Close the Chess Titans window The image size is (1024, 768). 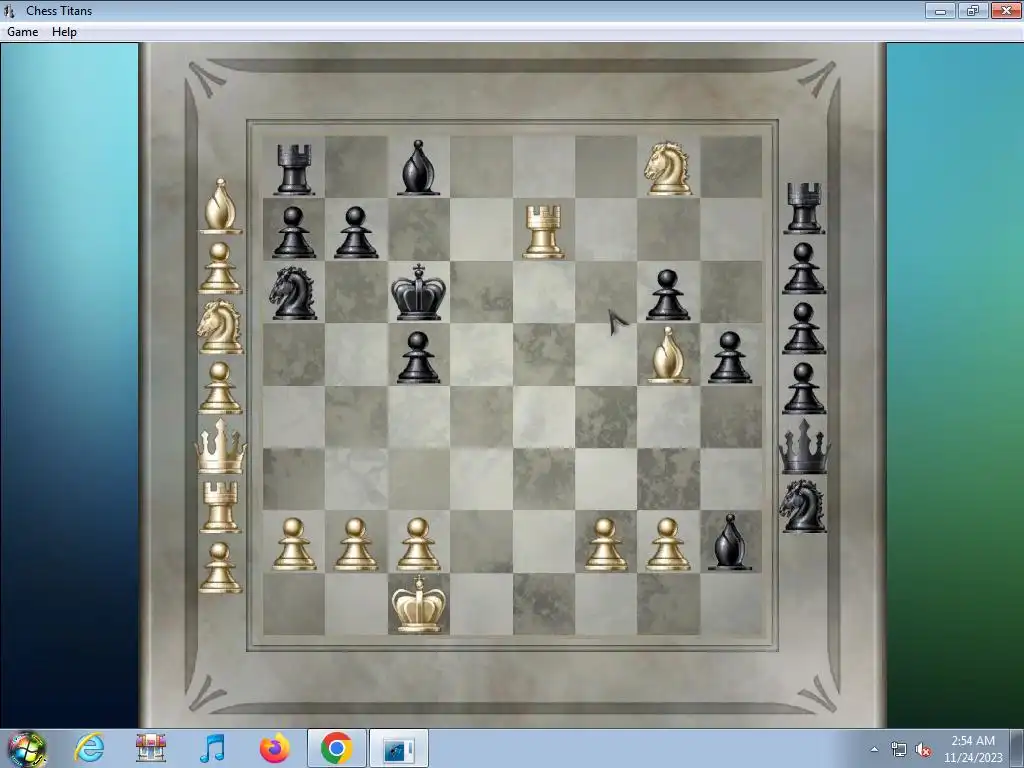point(1006,10)
